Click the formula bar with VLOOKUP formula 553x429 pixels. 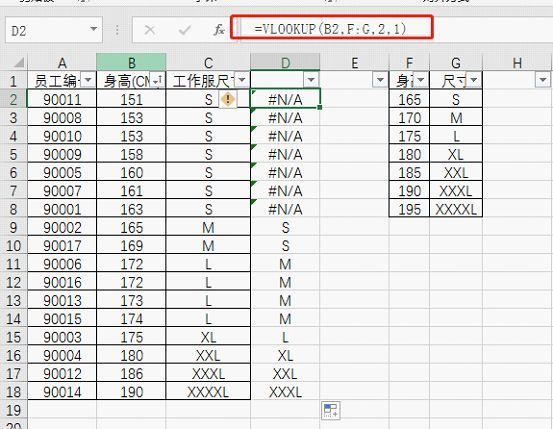[x=332, y=28]
